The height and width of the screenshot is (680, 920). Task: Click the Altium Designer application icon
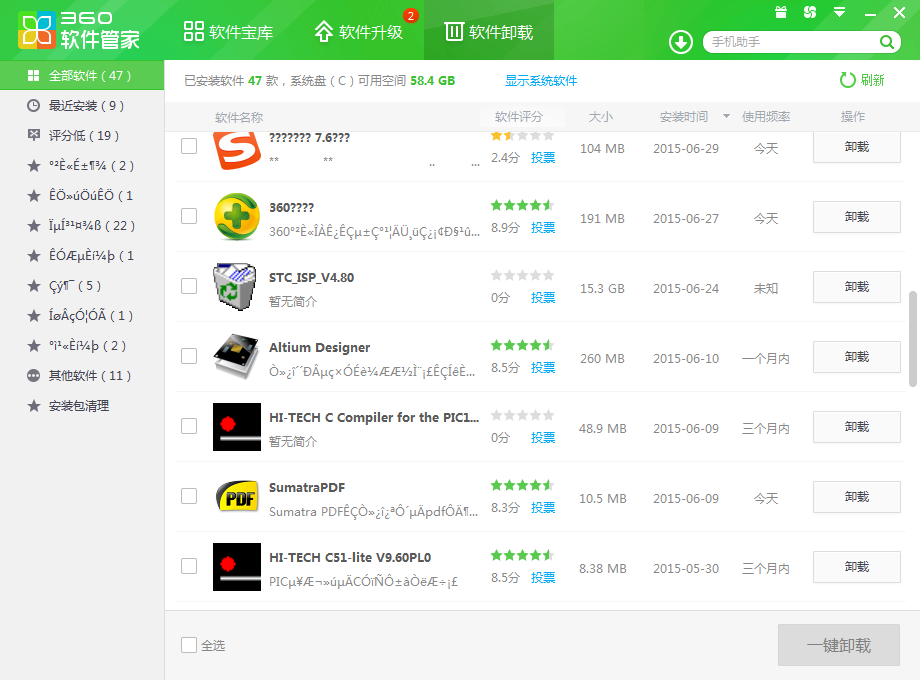click(237, 357)
